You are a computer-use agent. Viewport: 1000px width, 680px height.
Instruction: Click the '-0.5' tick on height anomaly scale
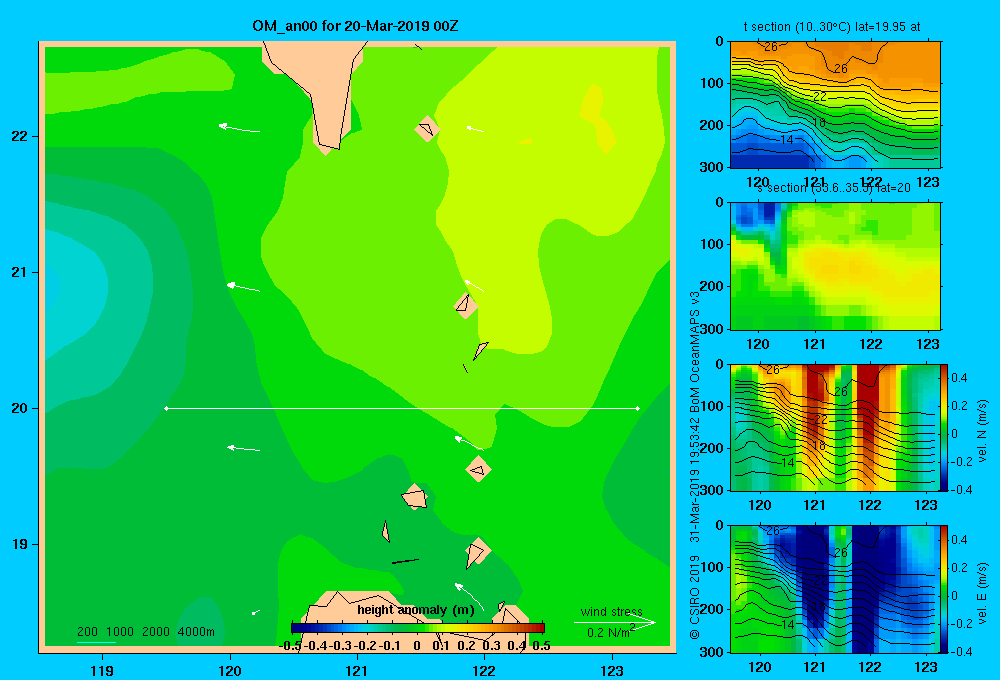click(x=290, y=646)
